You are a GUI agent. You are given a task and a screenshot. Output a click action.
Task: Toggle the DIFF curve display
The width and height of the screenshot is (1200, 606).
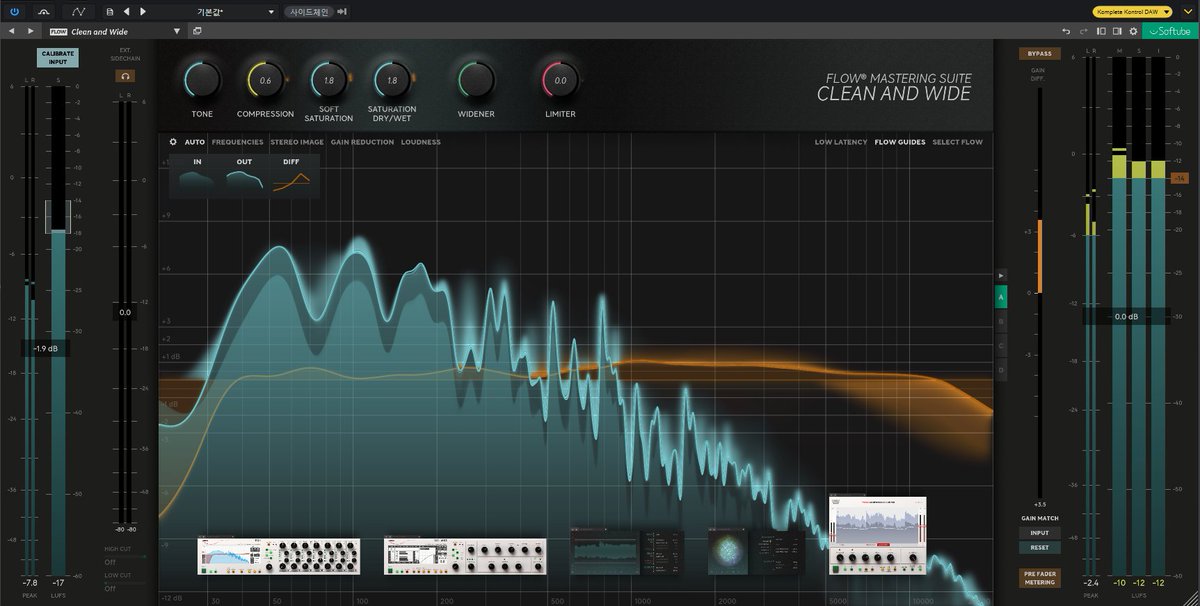[291, 175]
